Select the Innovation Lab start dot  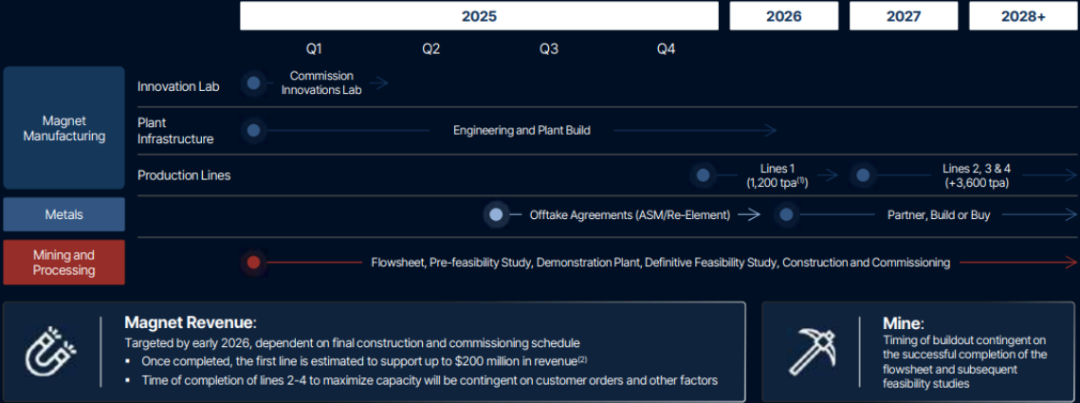[x=254, y=83]
